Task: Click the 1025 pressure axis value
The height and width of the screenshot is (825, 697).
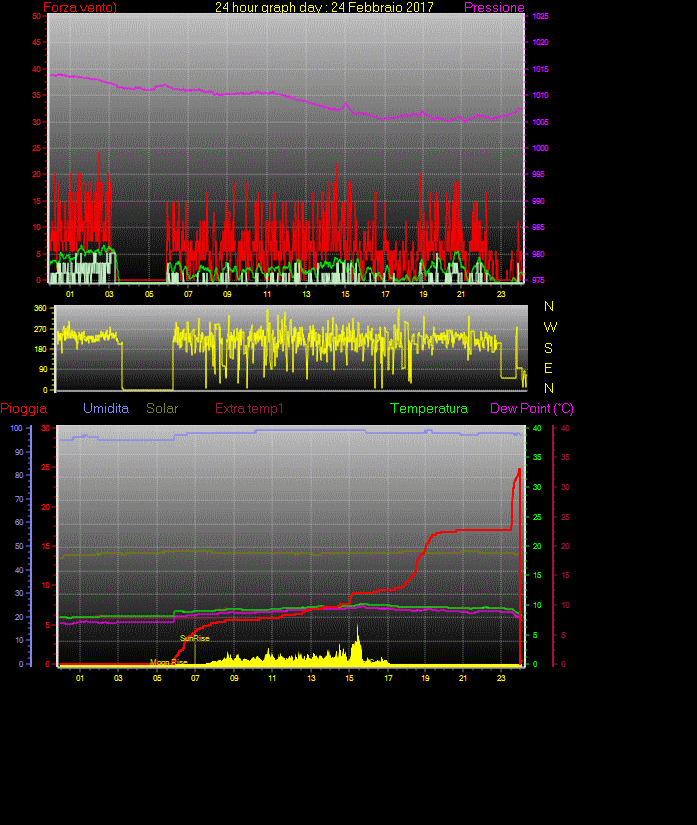Action: pos(540,16)
